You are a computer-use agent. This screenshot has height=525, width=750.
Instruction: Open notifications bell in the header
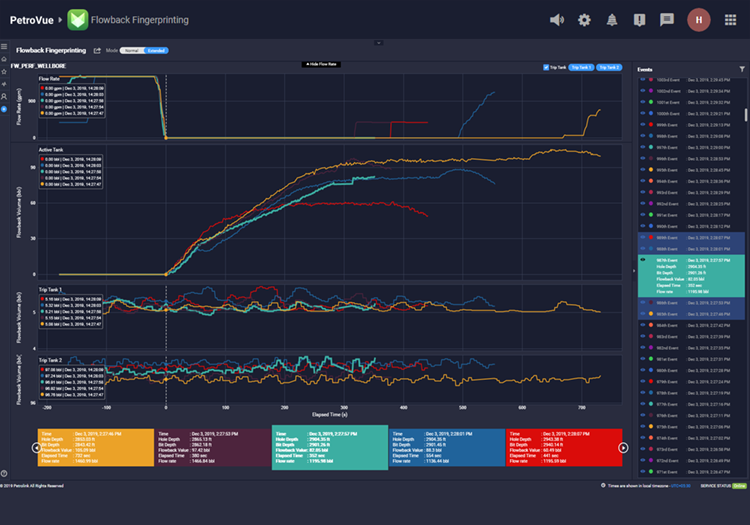(612, 20)
